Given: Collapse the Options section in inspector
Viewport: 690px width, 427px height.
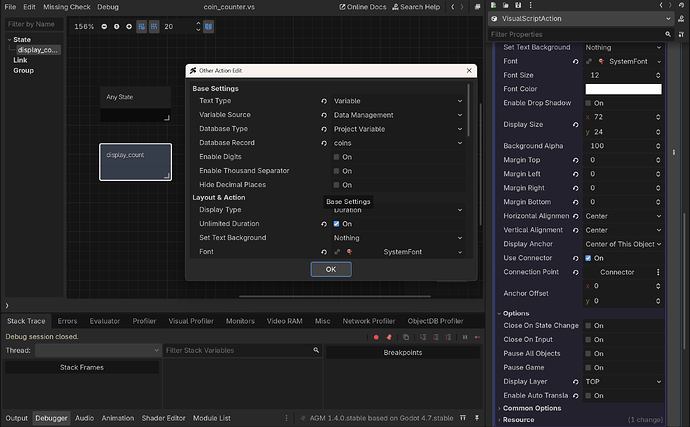Looking at the screenshot, I should pyautogui.click(x=516, y=313).
